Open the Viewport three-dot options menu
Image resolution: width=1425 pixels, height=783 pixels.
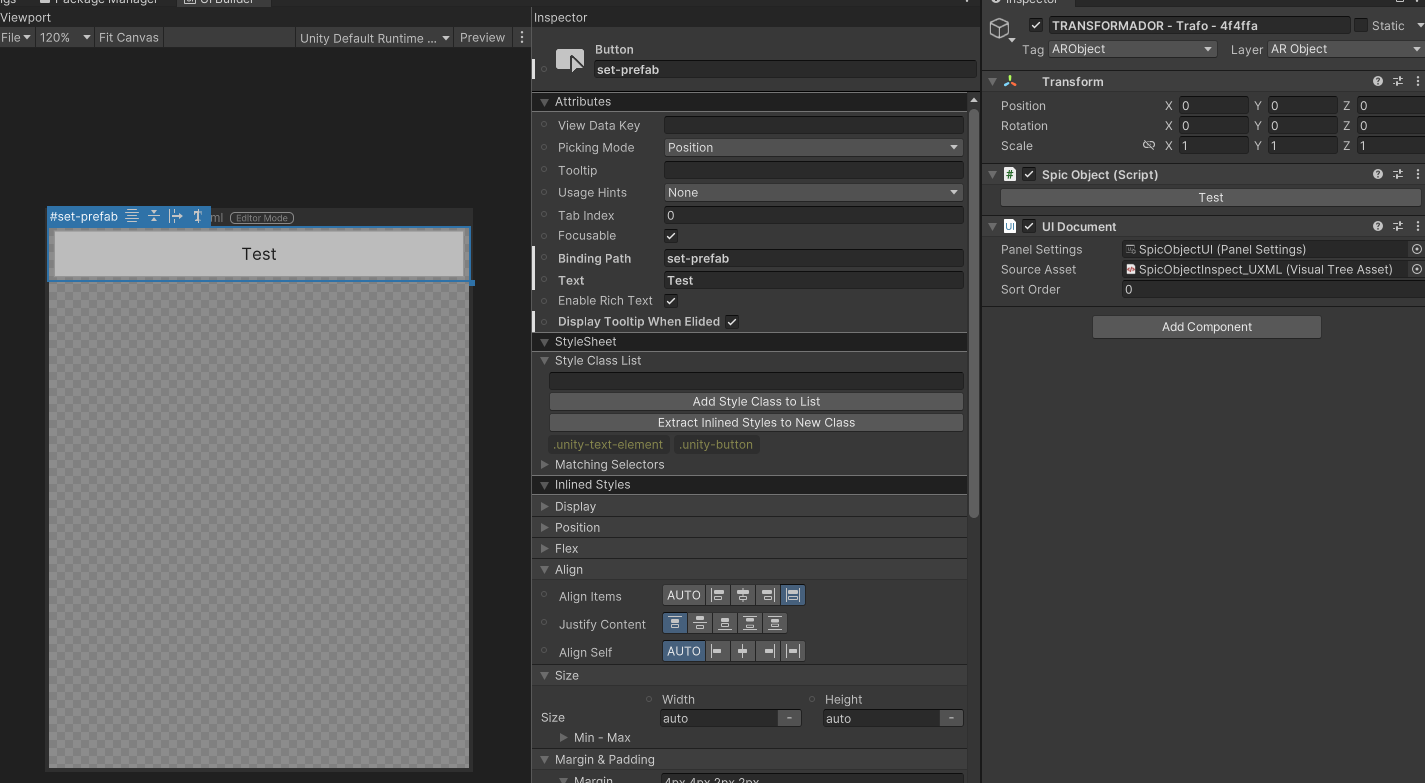[x=521, y=38]
